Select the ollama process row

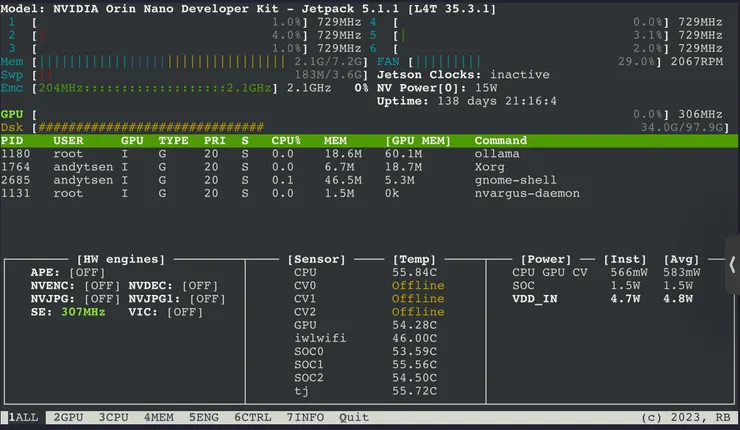click(x=369, y=154)
